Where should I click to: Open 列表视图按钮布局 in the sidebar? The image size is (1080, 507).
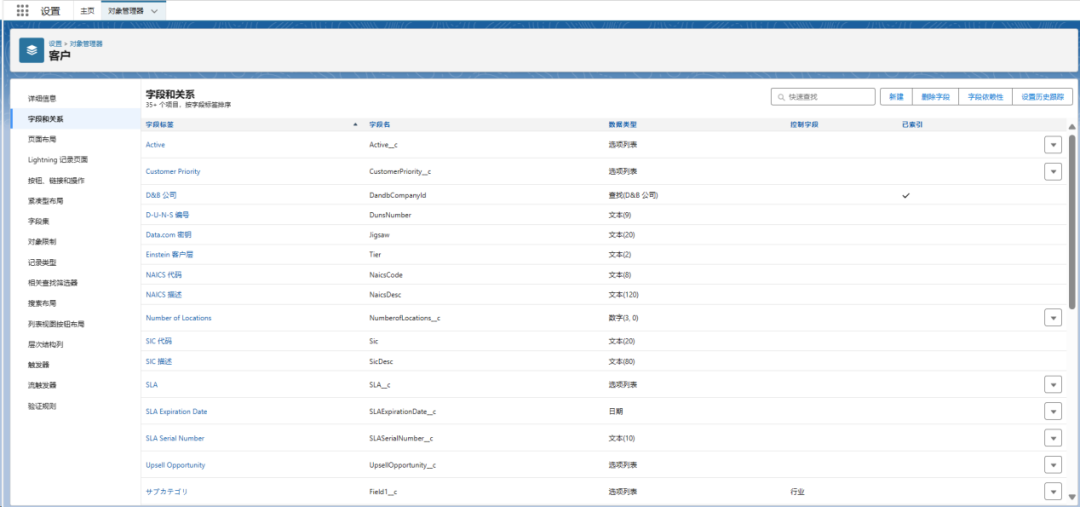pos(56,324)
